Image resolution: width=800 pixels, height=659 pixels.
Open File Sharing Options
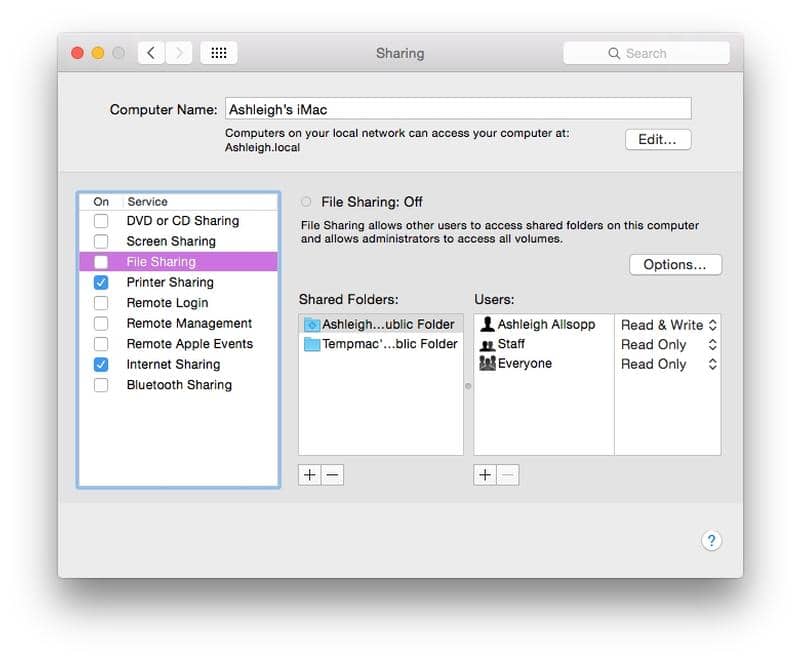tap(675, 264)
